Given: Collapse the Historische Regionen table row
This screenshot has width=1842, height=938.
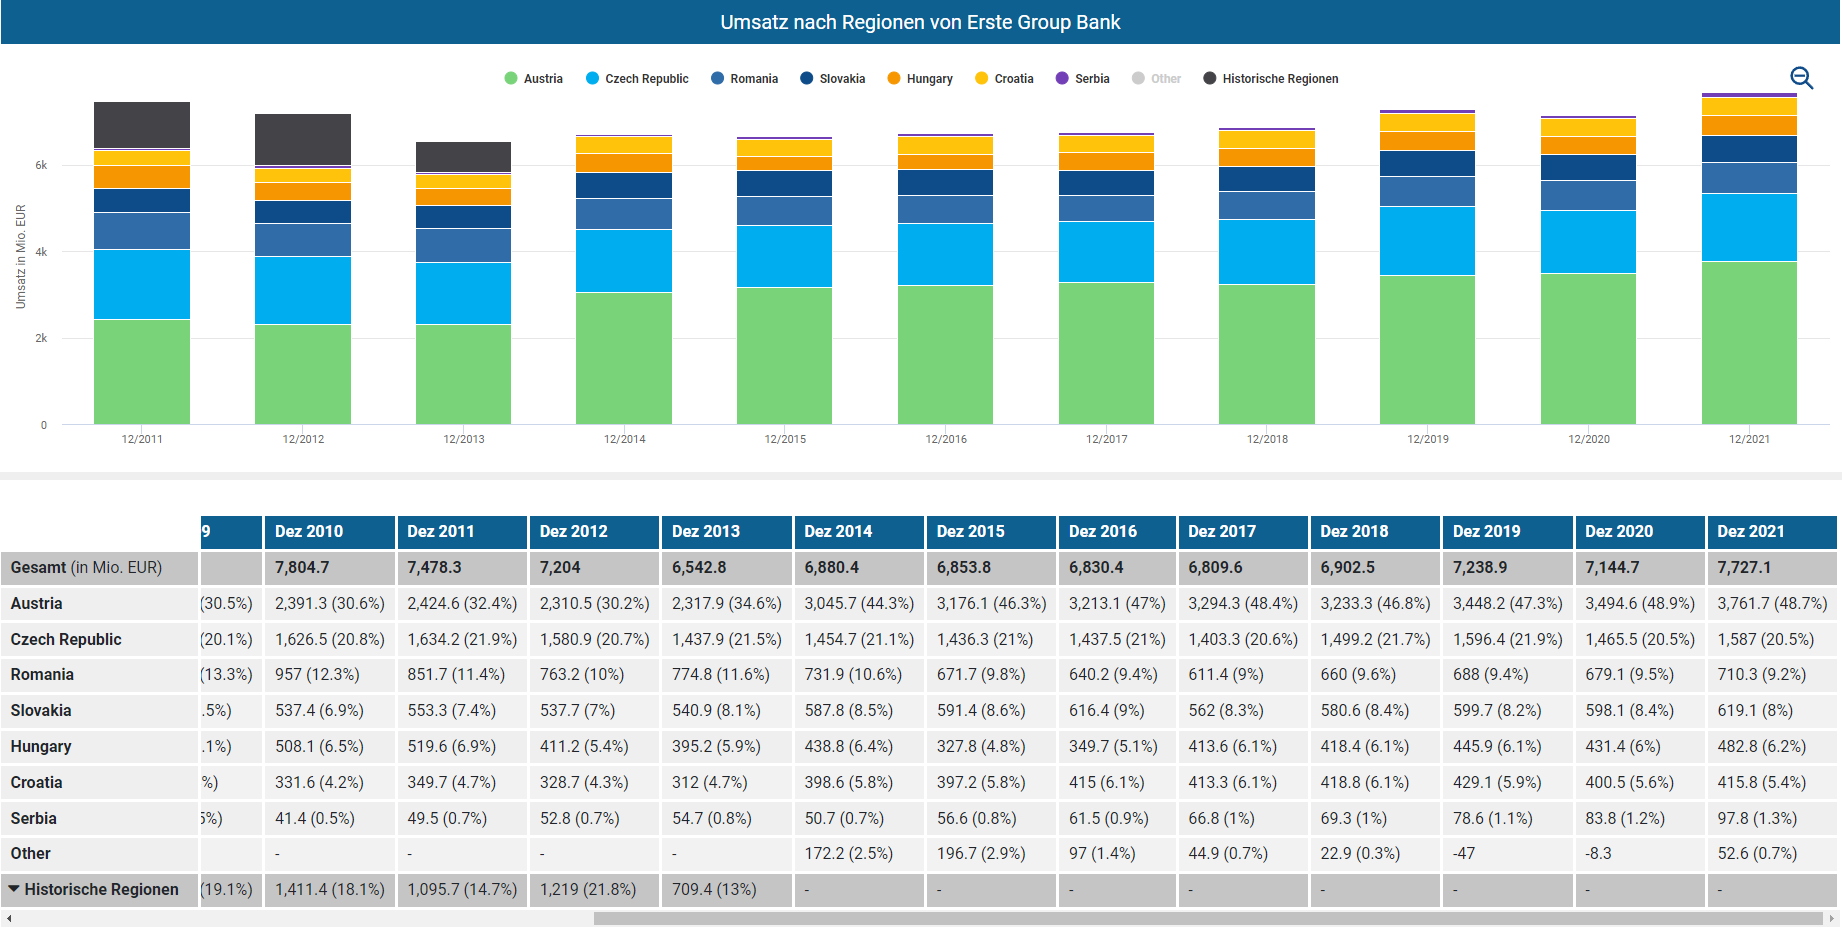Looking at the screenshot, I should [x=14, y=889].
